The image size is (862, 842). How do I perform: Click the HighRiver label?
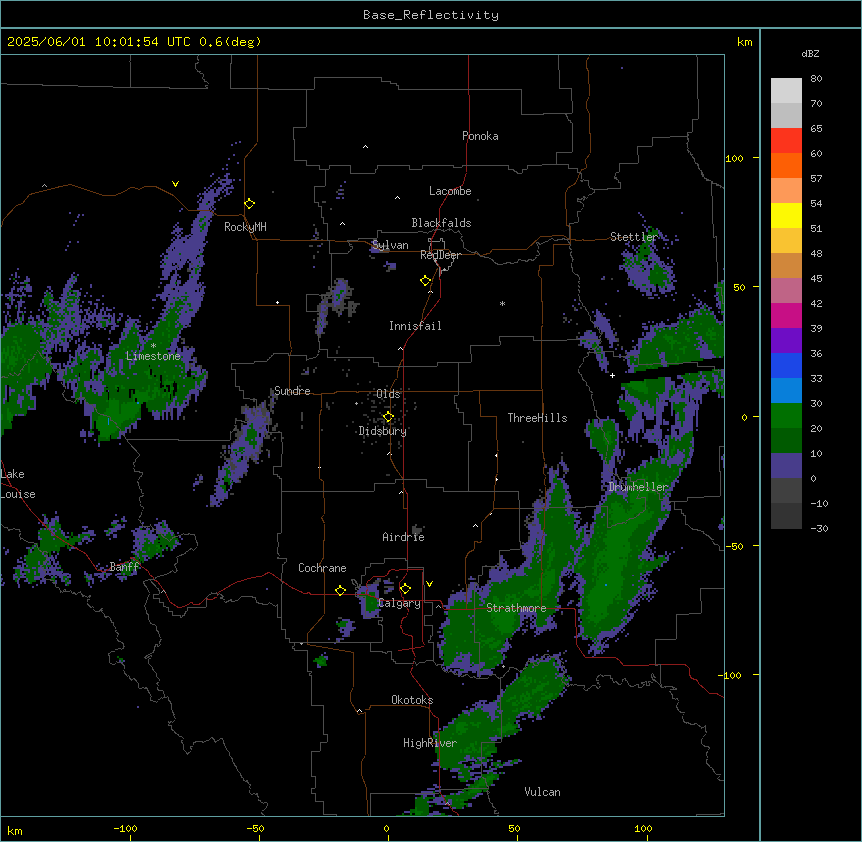430,743
